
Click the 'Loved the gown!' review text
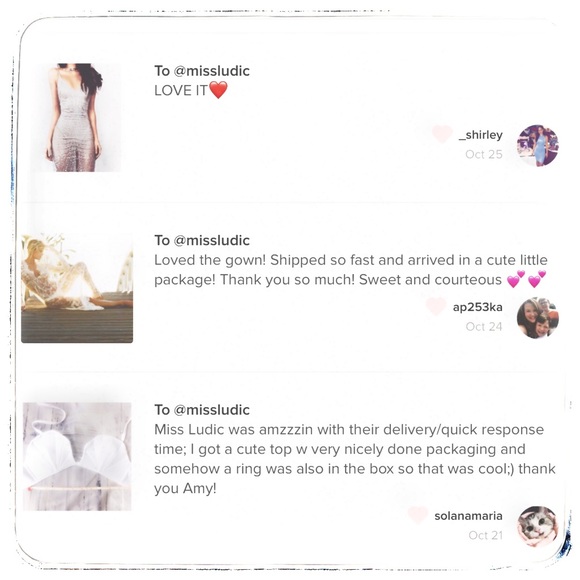(210, 260)
